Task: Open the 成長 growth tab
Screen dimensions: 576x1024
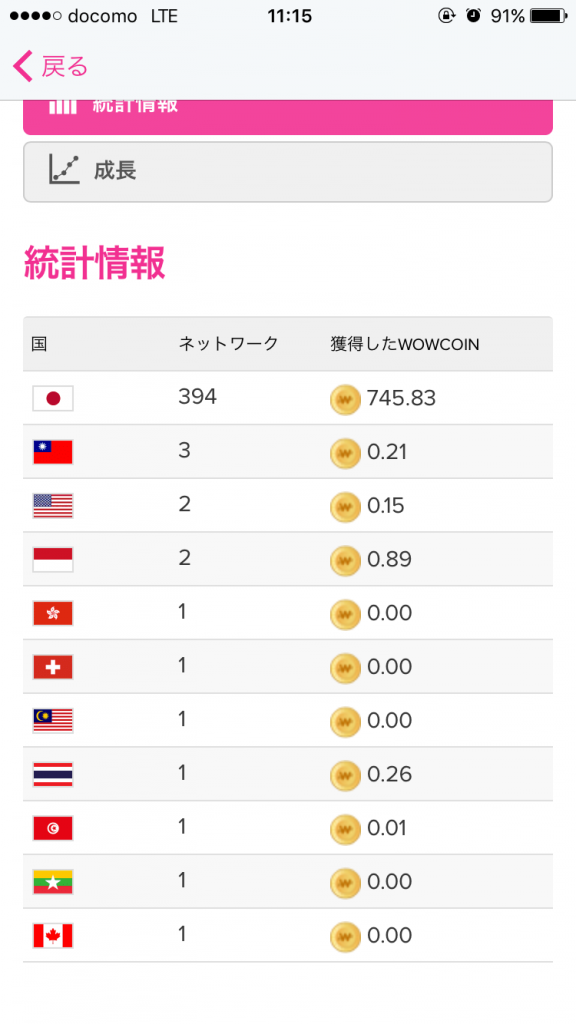Action: 288,172
